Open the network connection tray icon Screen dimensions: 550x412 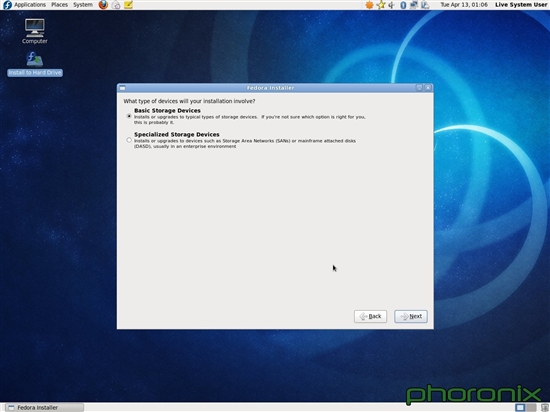(x=414, y=5)
